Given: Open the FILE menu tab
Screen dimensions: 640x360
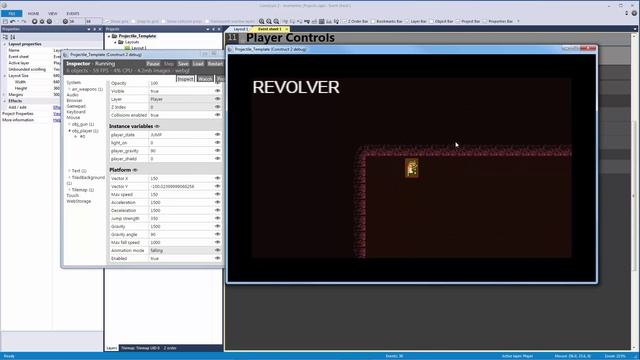Looking at the screenshot, I should tap(11, 13).
